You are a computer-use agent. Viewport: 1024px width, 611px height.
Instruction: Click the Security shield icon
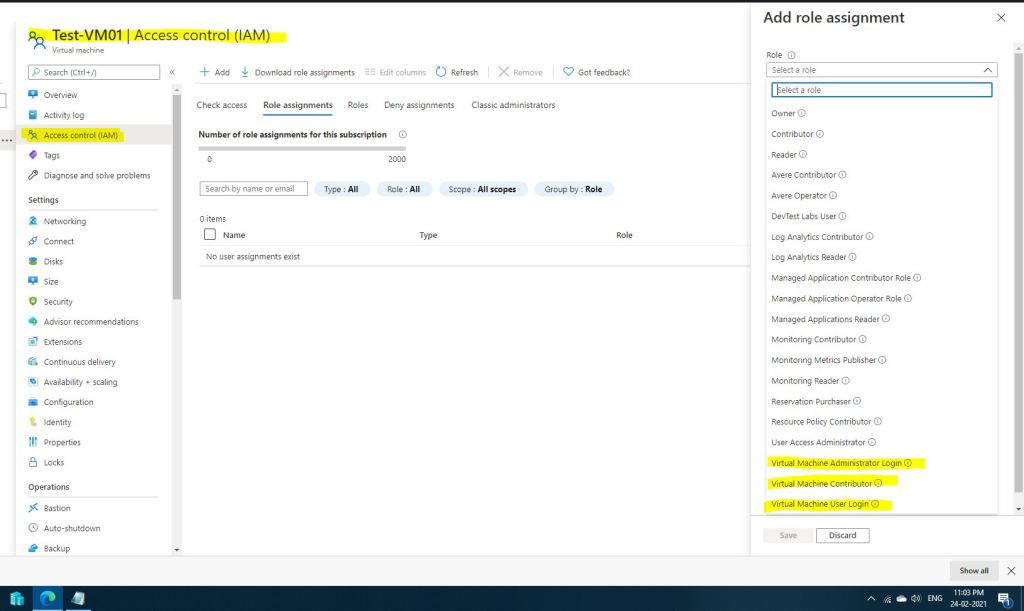[33, 302]
